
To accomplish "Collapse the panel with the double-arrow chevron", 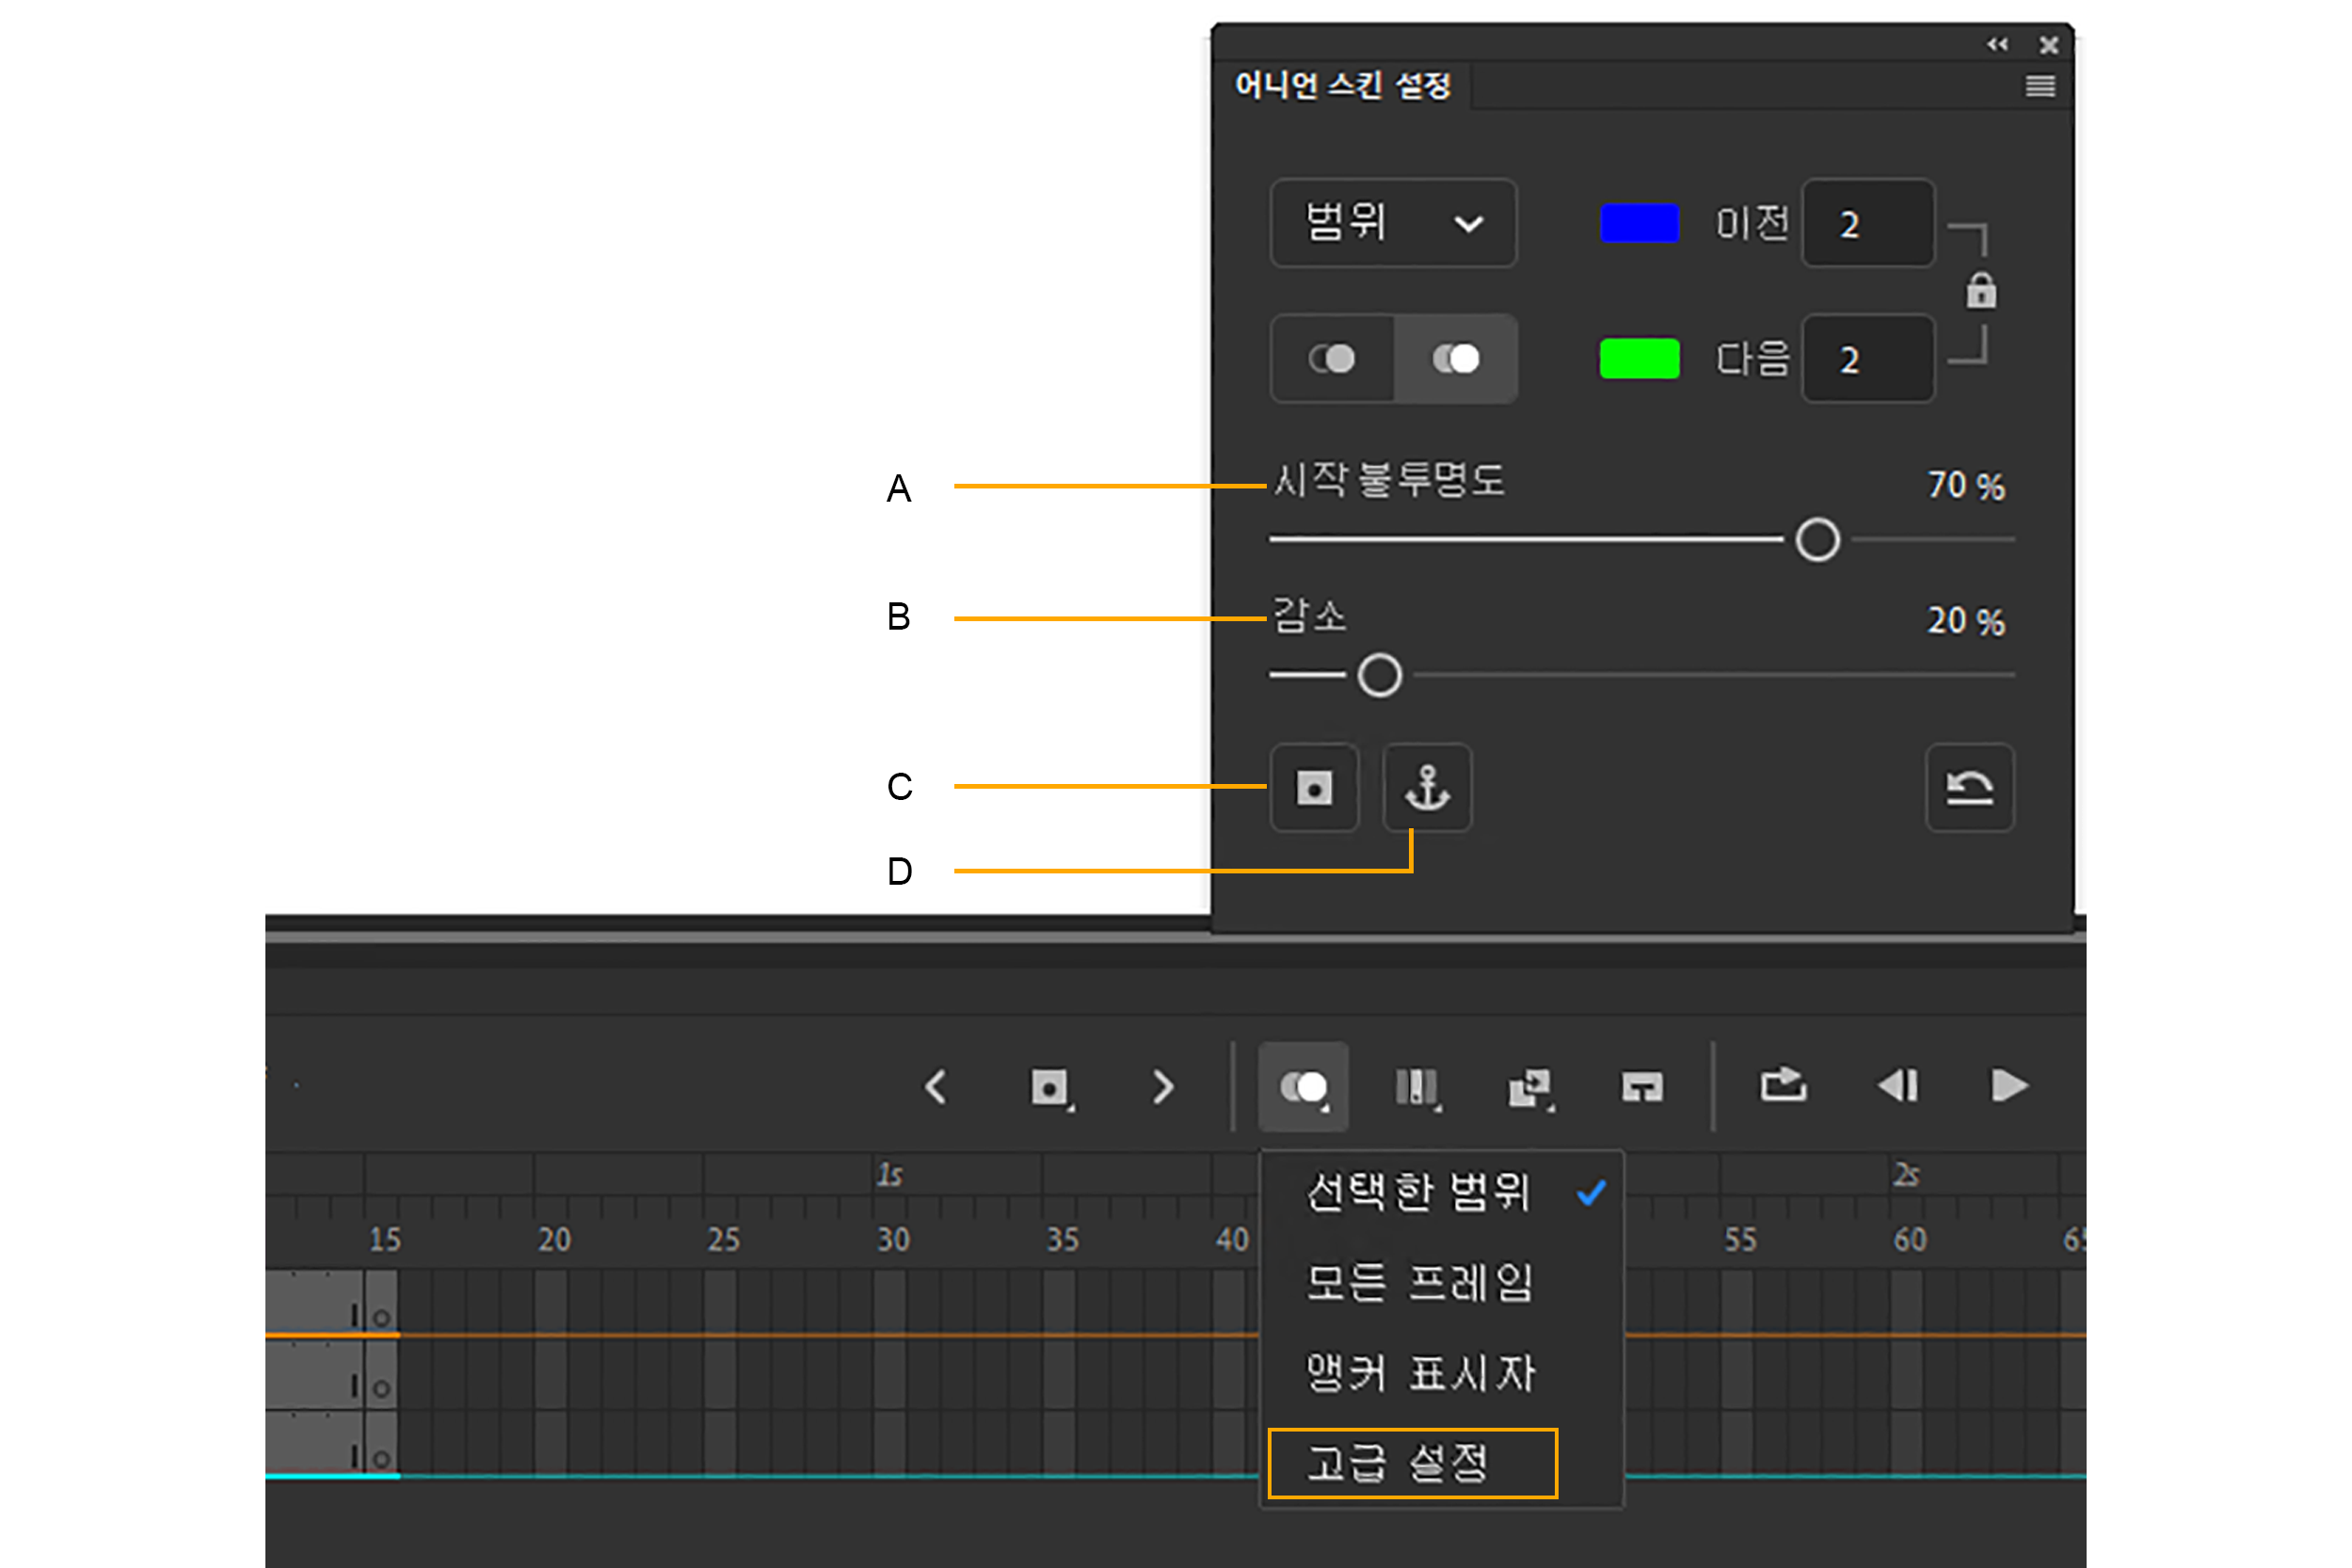I will click(x=1997, y=45).
